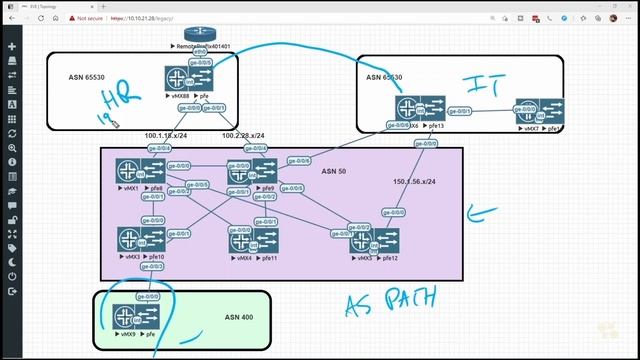Select the pfe12 switch node icon
This screenshot has height=360, width=640.
point(387,241)
